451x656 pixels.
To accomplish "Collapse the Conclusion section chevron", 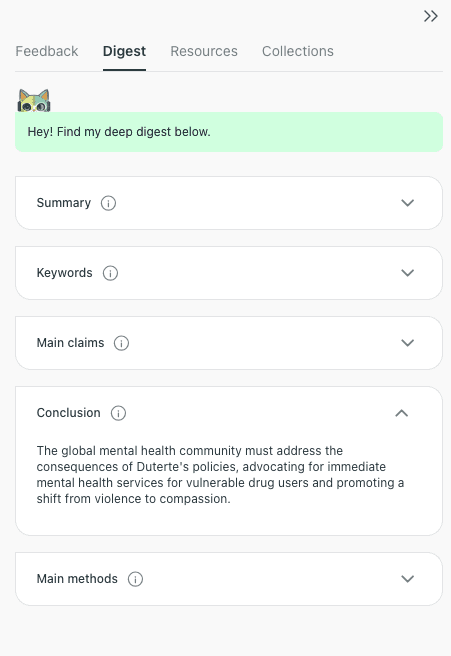I will [402, 413].
